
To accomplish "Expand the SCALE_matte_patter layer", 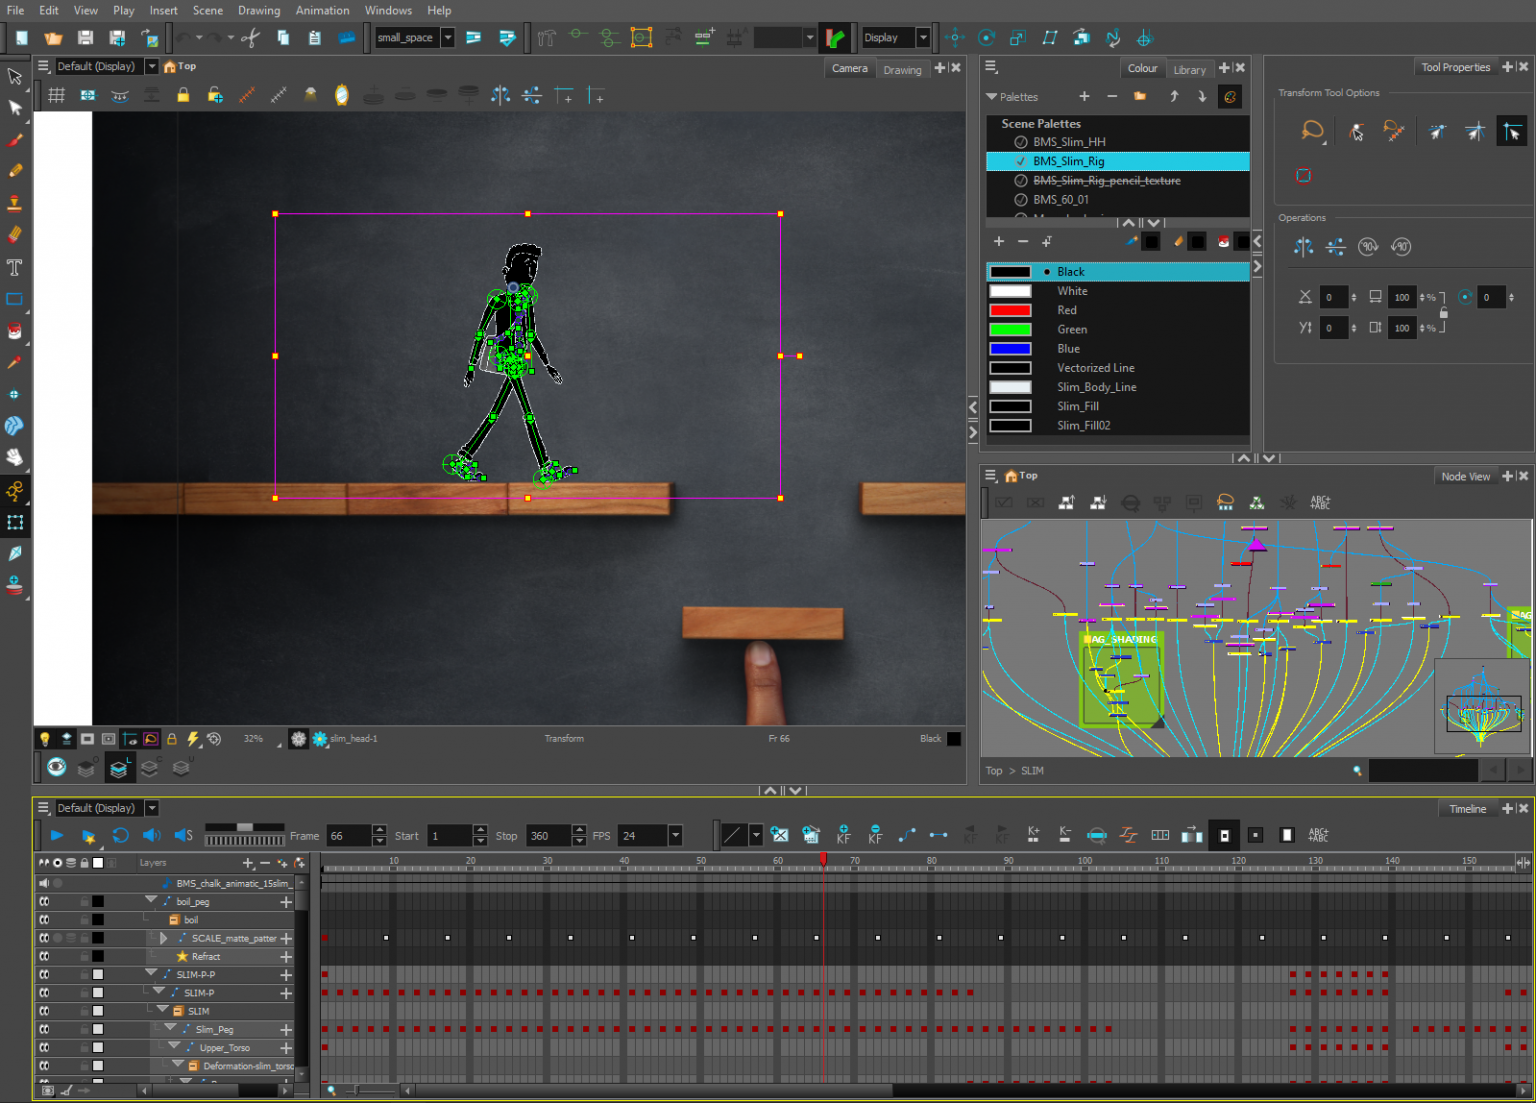I will (x=163, y=938).
